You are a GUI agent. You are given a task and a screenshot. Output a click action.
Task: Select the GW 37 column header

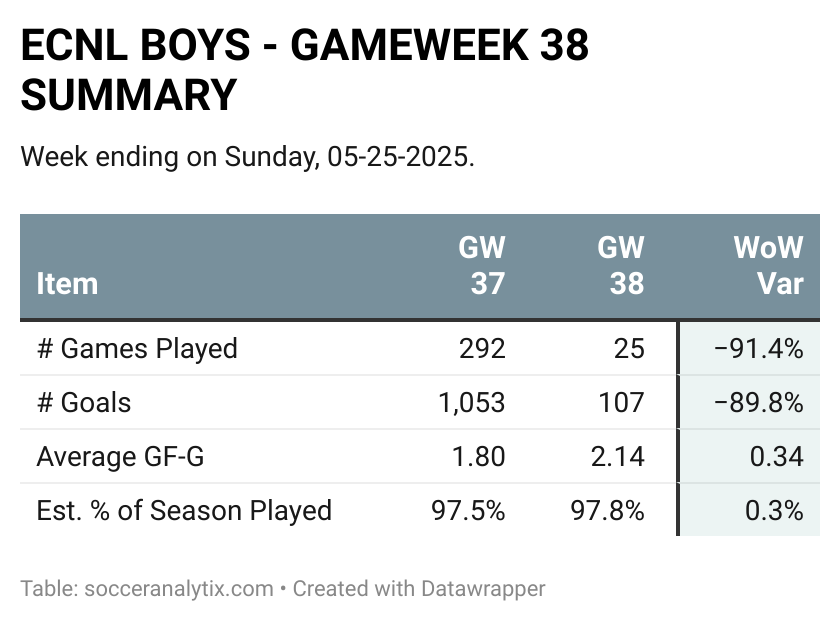click(x=482, y=265)
